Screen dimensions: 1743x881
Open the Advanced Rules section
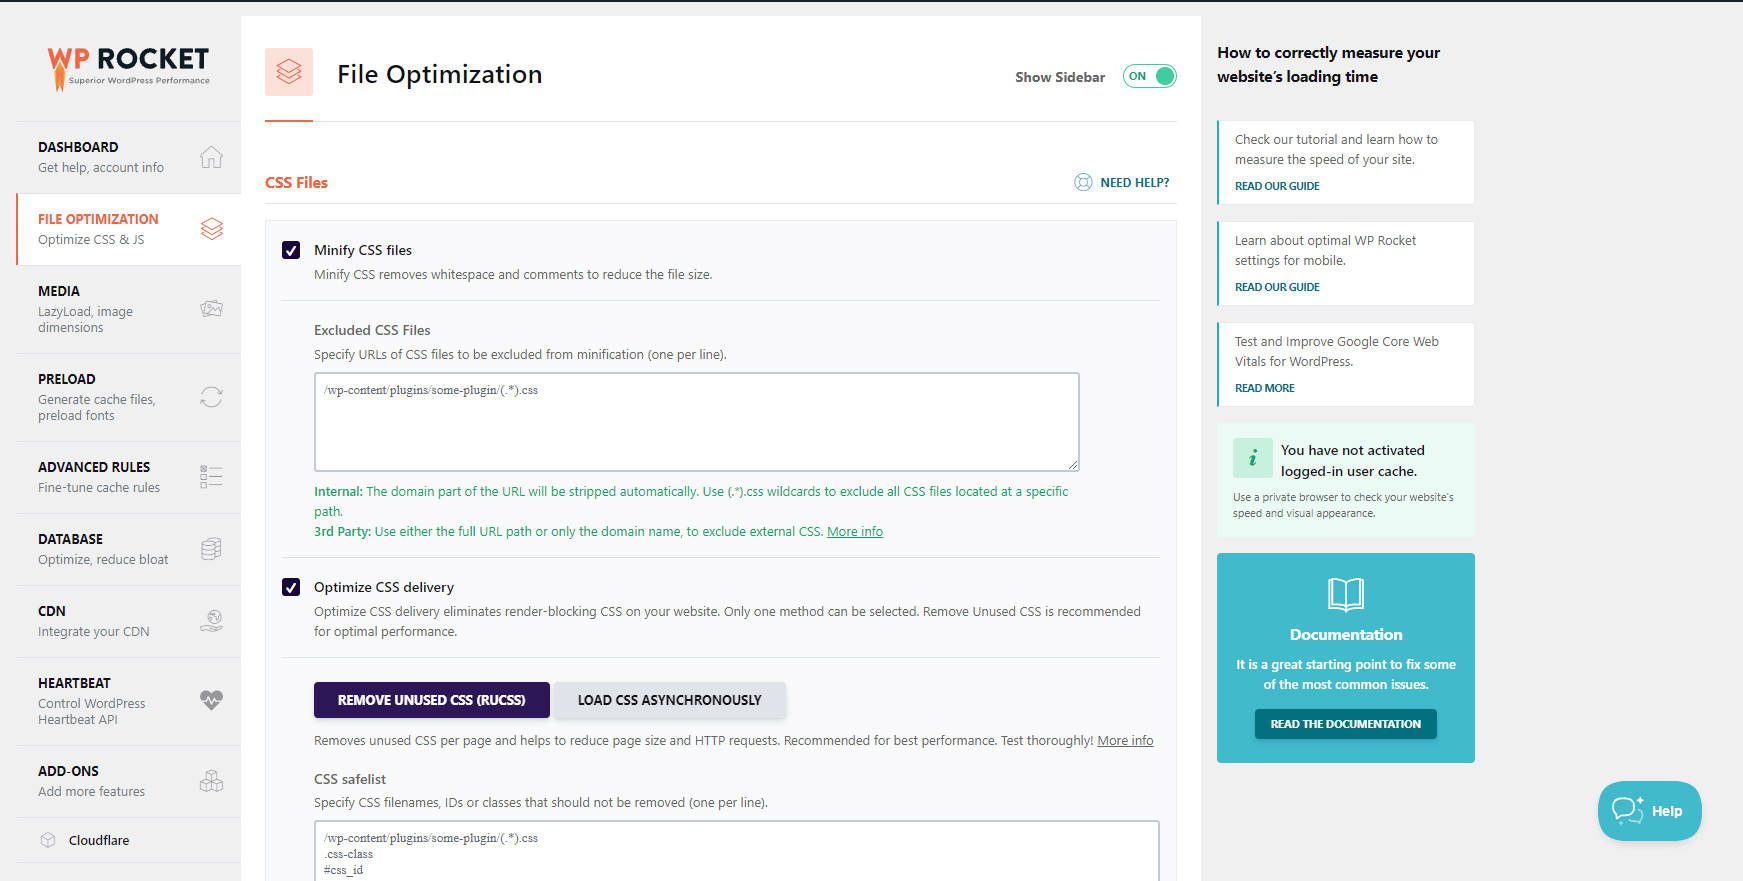coord(128,477)
